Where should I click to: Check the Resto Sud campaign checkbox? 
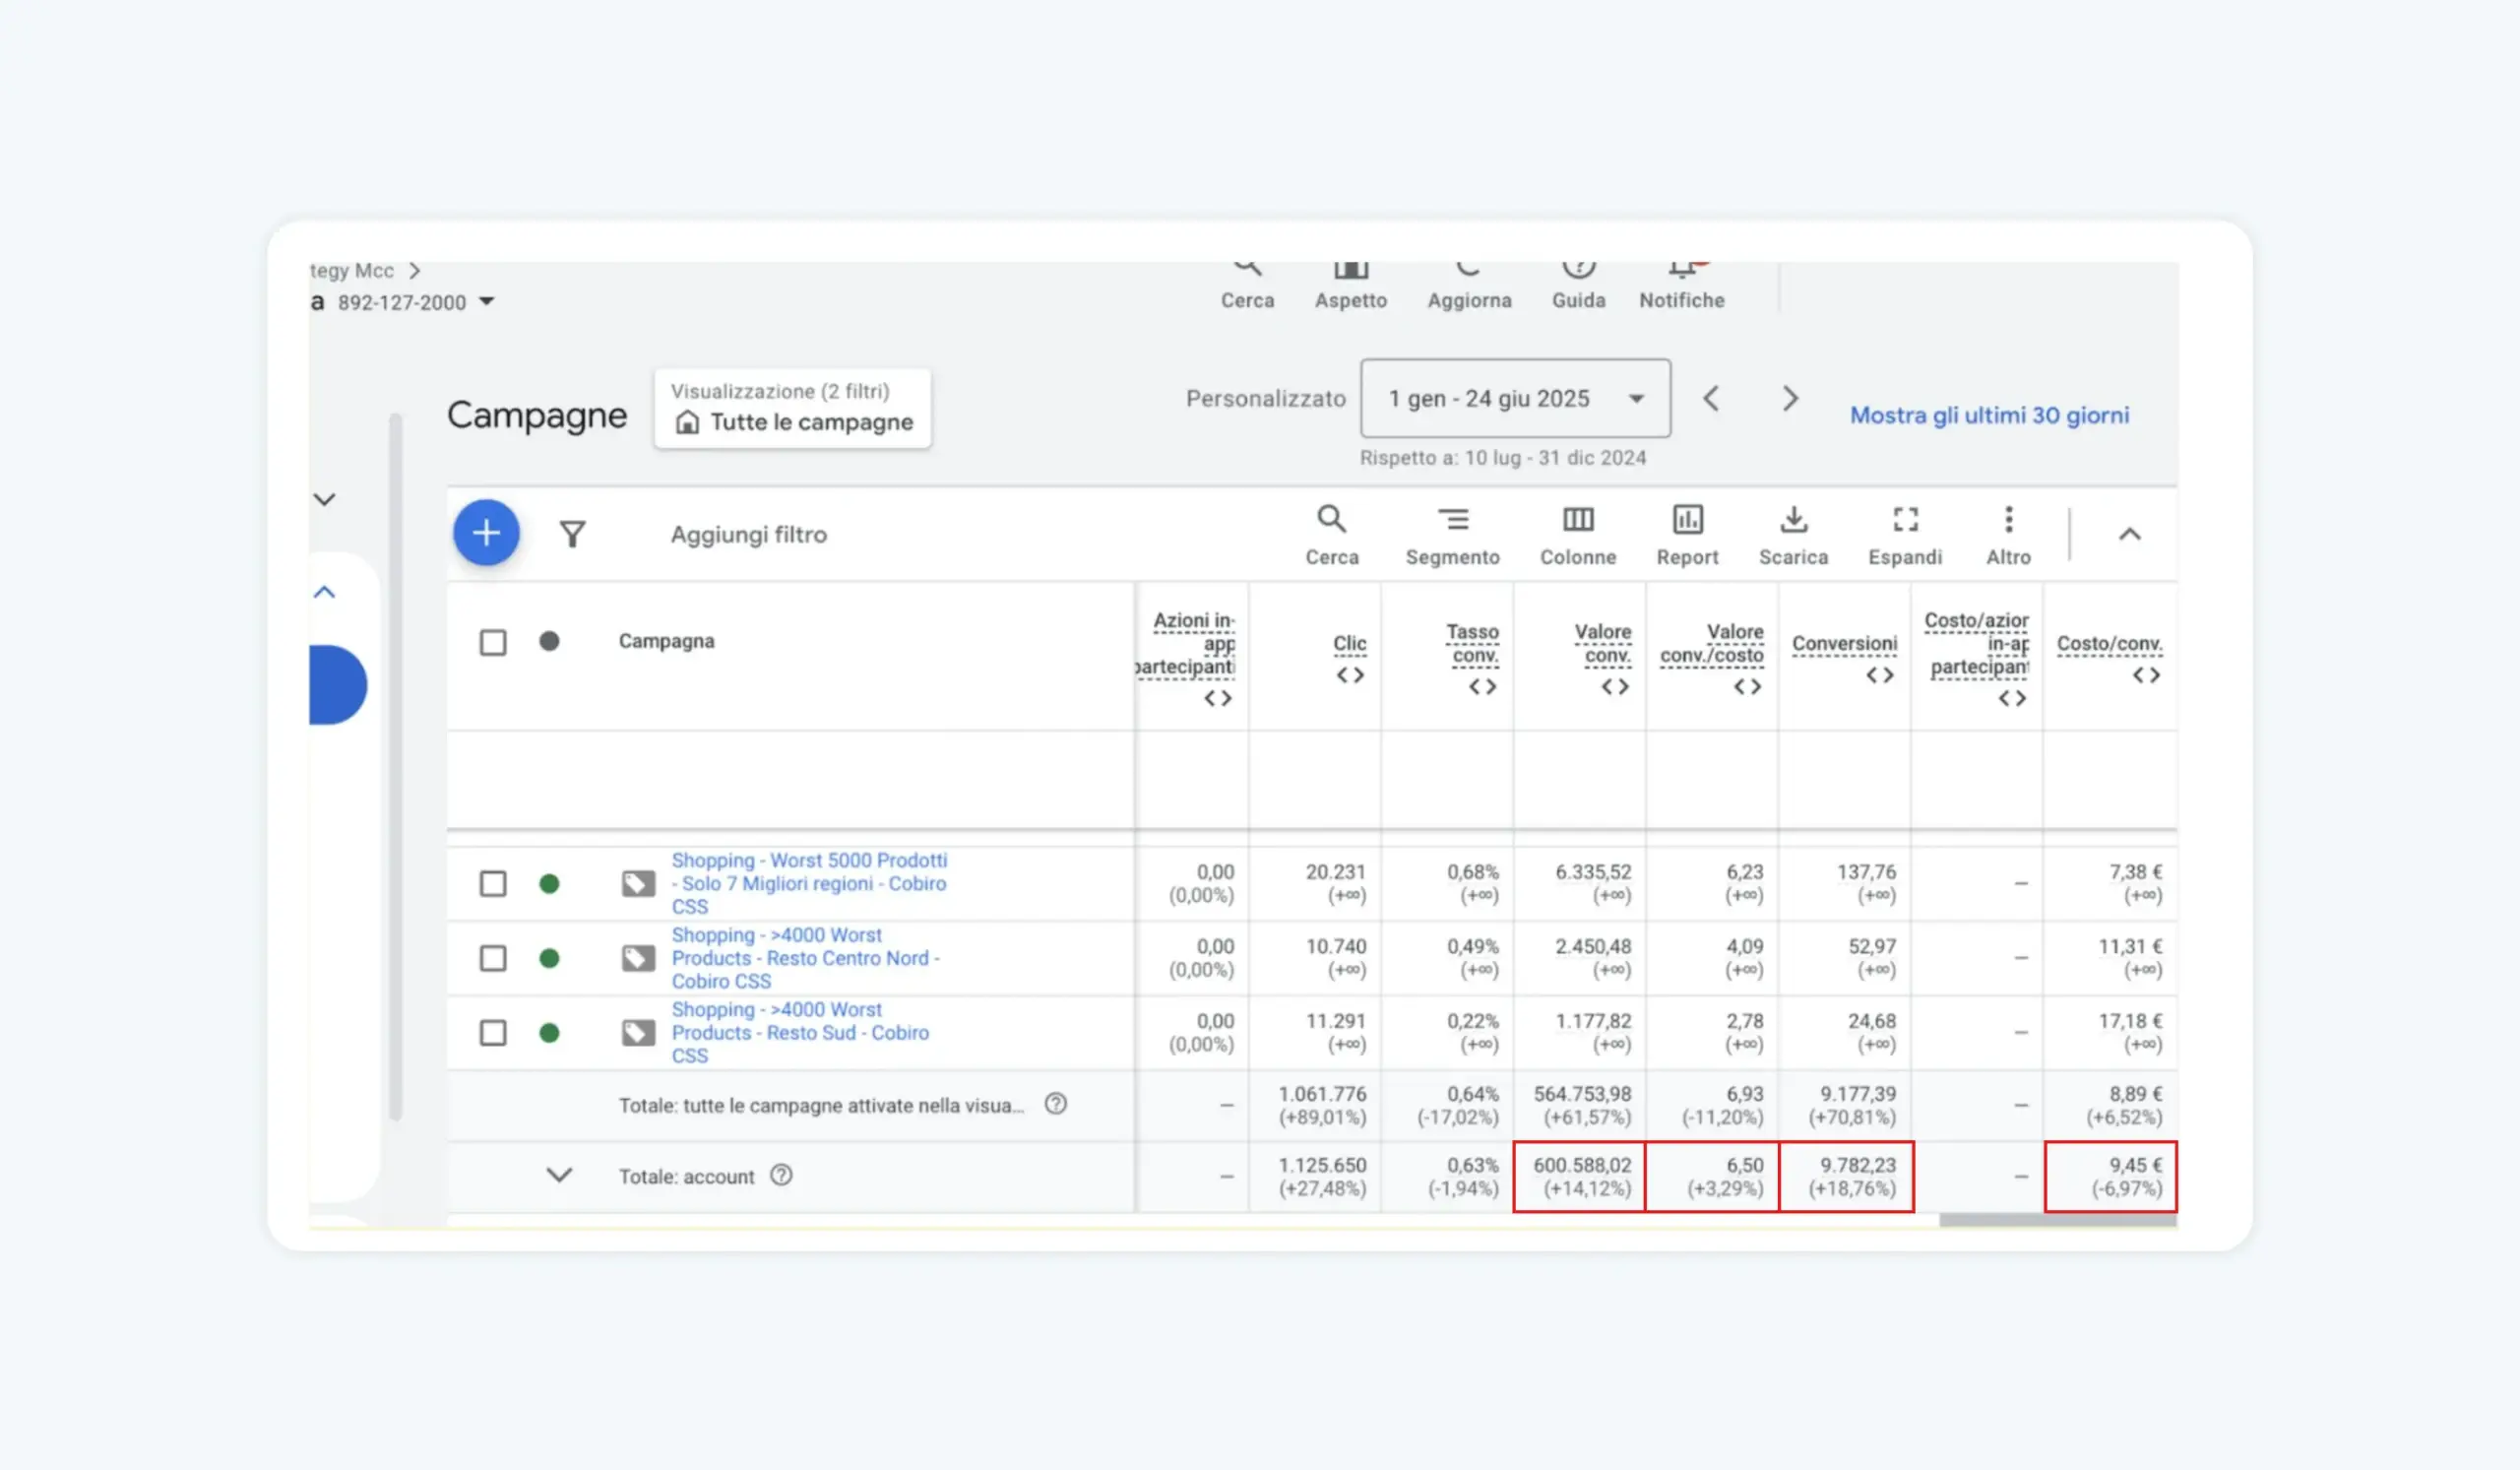pos(493,1032)
